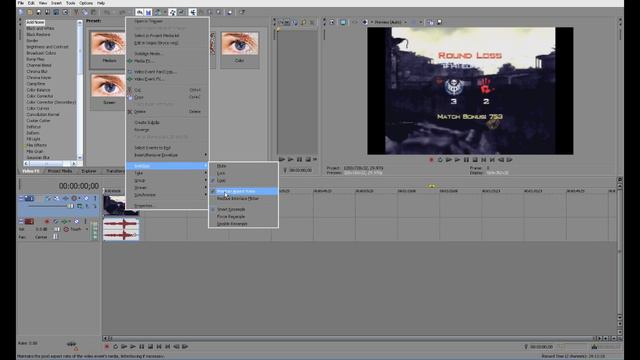The height and width of the screenshot is (360, 640).
Task: Click Track Motion icon on video track
Action: (57, 198)
